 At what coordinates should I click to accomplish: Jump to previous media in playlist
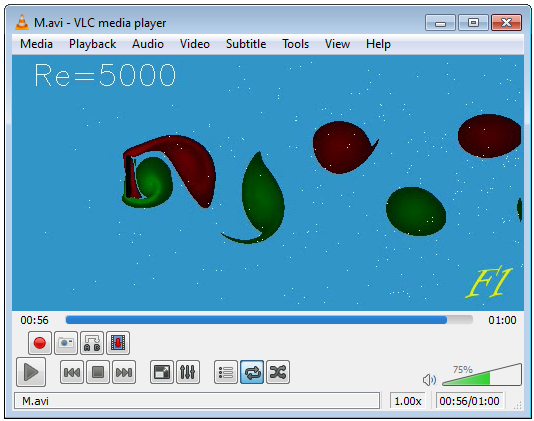tap(72, 372)
